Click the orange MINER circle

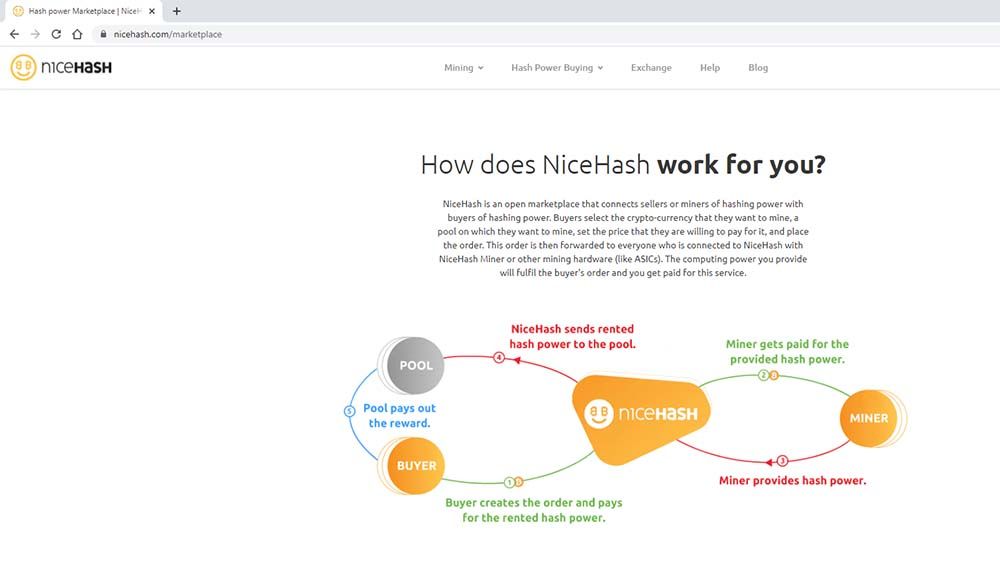(868, 417)
